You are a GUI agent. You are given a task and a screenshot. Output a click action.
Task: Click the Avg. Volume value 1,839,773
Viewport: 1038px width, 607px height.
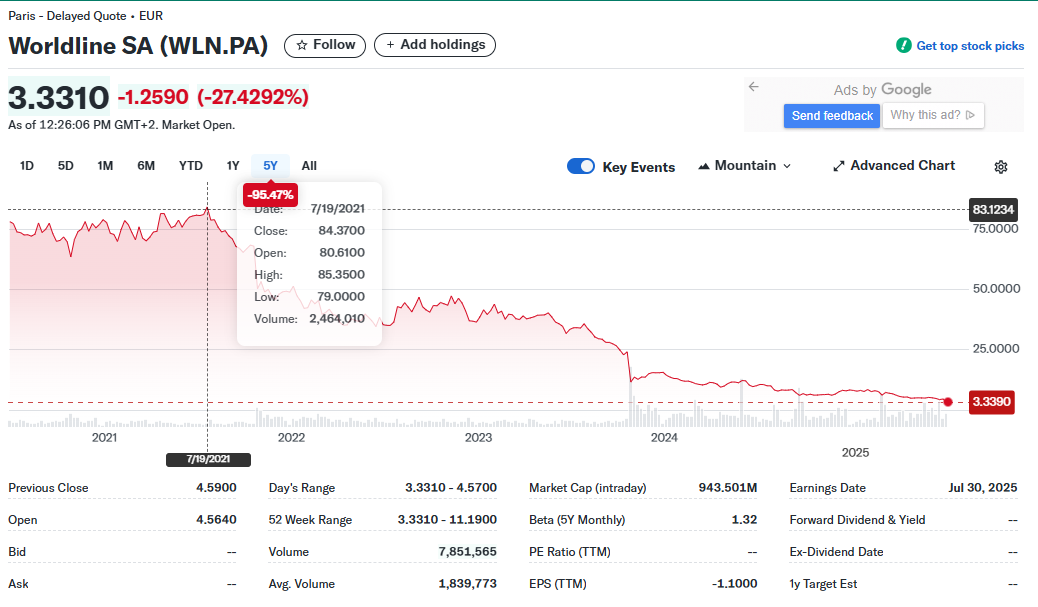(x=467, y=584)
